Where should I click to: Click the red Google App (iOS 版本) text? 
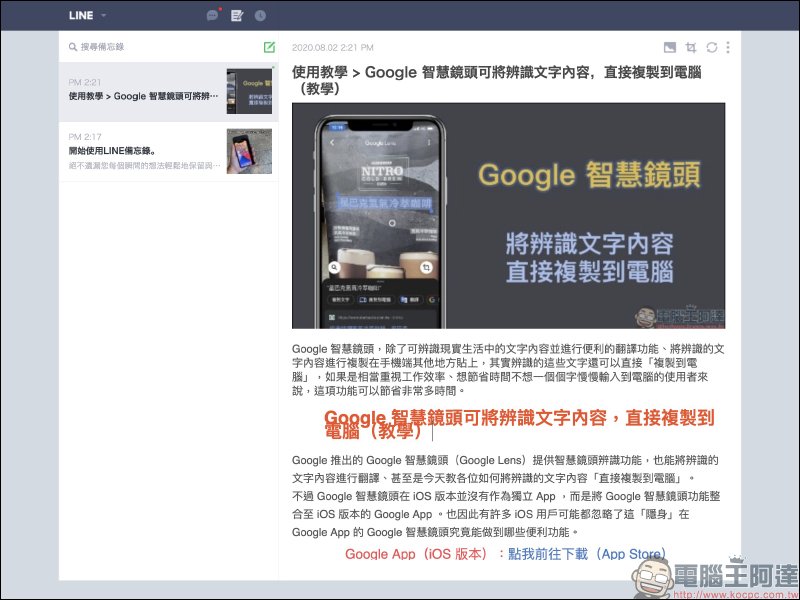[416, 554]
